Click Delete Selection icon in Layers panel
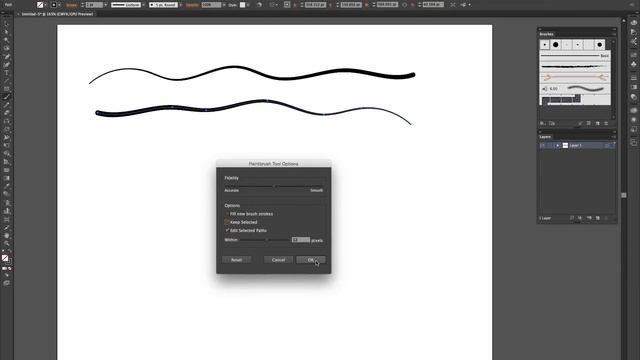This screenshot has width=640, height=360. (607, 218)
